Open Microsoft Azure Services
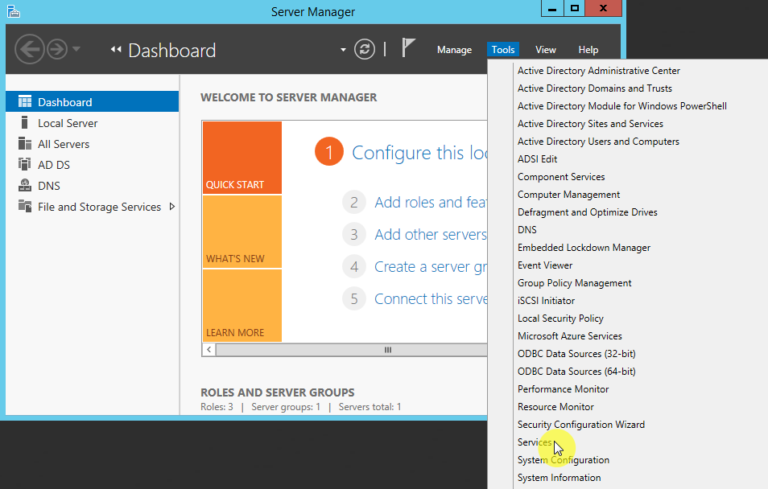 coord(570,336)
